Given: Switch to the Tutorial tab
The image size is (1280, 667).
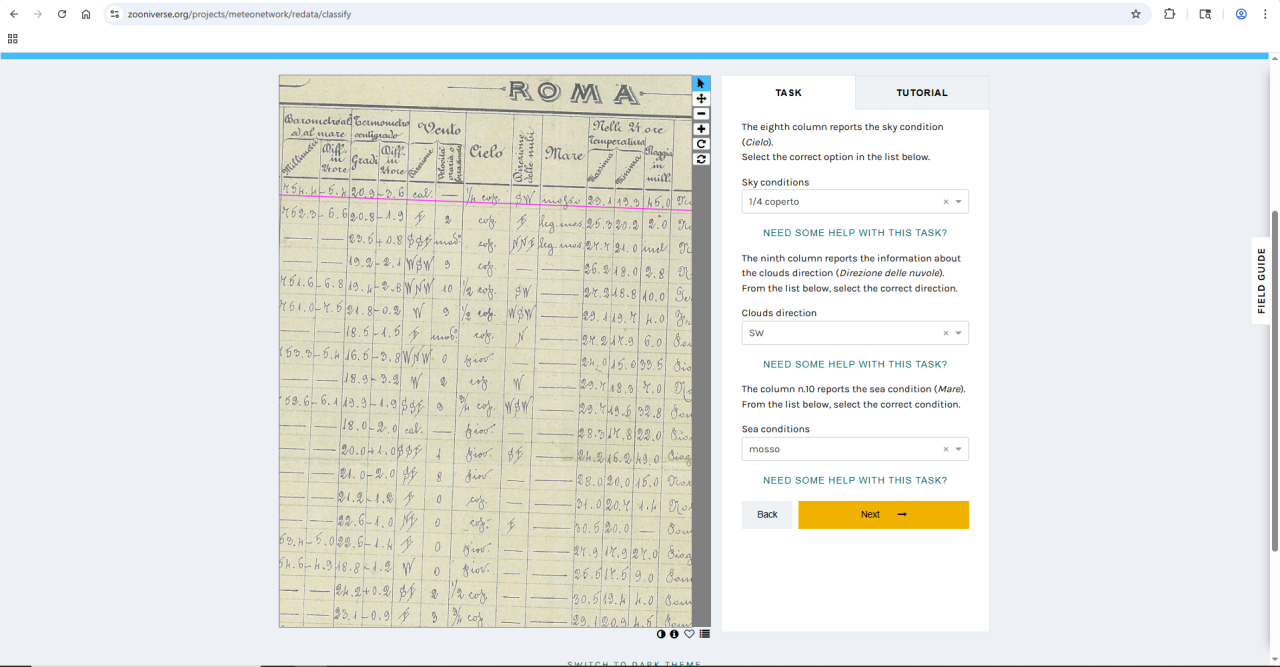Looking at the screenshot, I should point(922,92).
